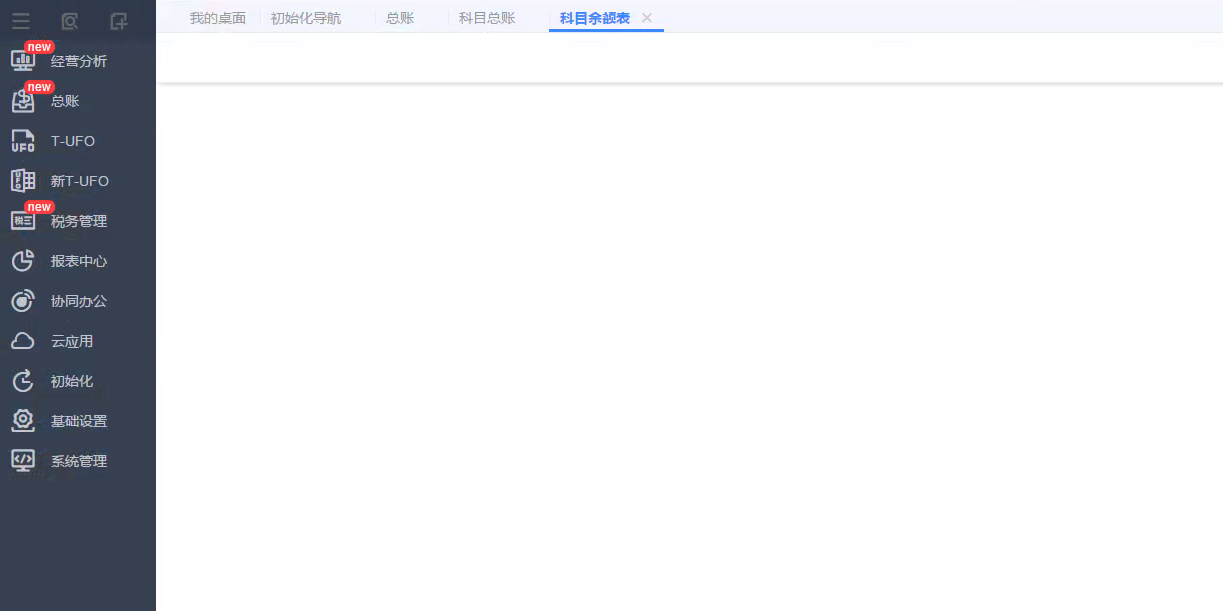This screenshot has height=611, width=1223.
Task: Switch to the 我的桌面 tab
Action: 218,18
